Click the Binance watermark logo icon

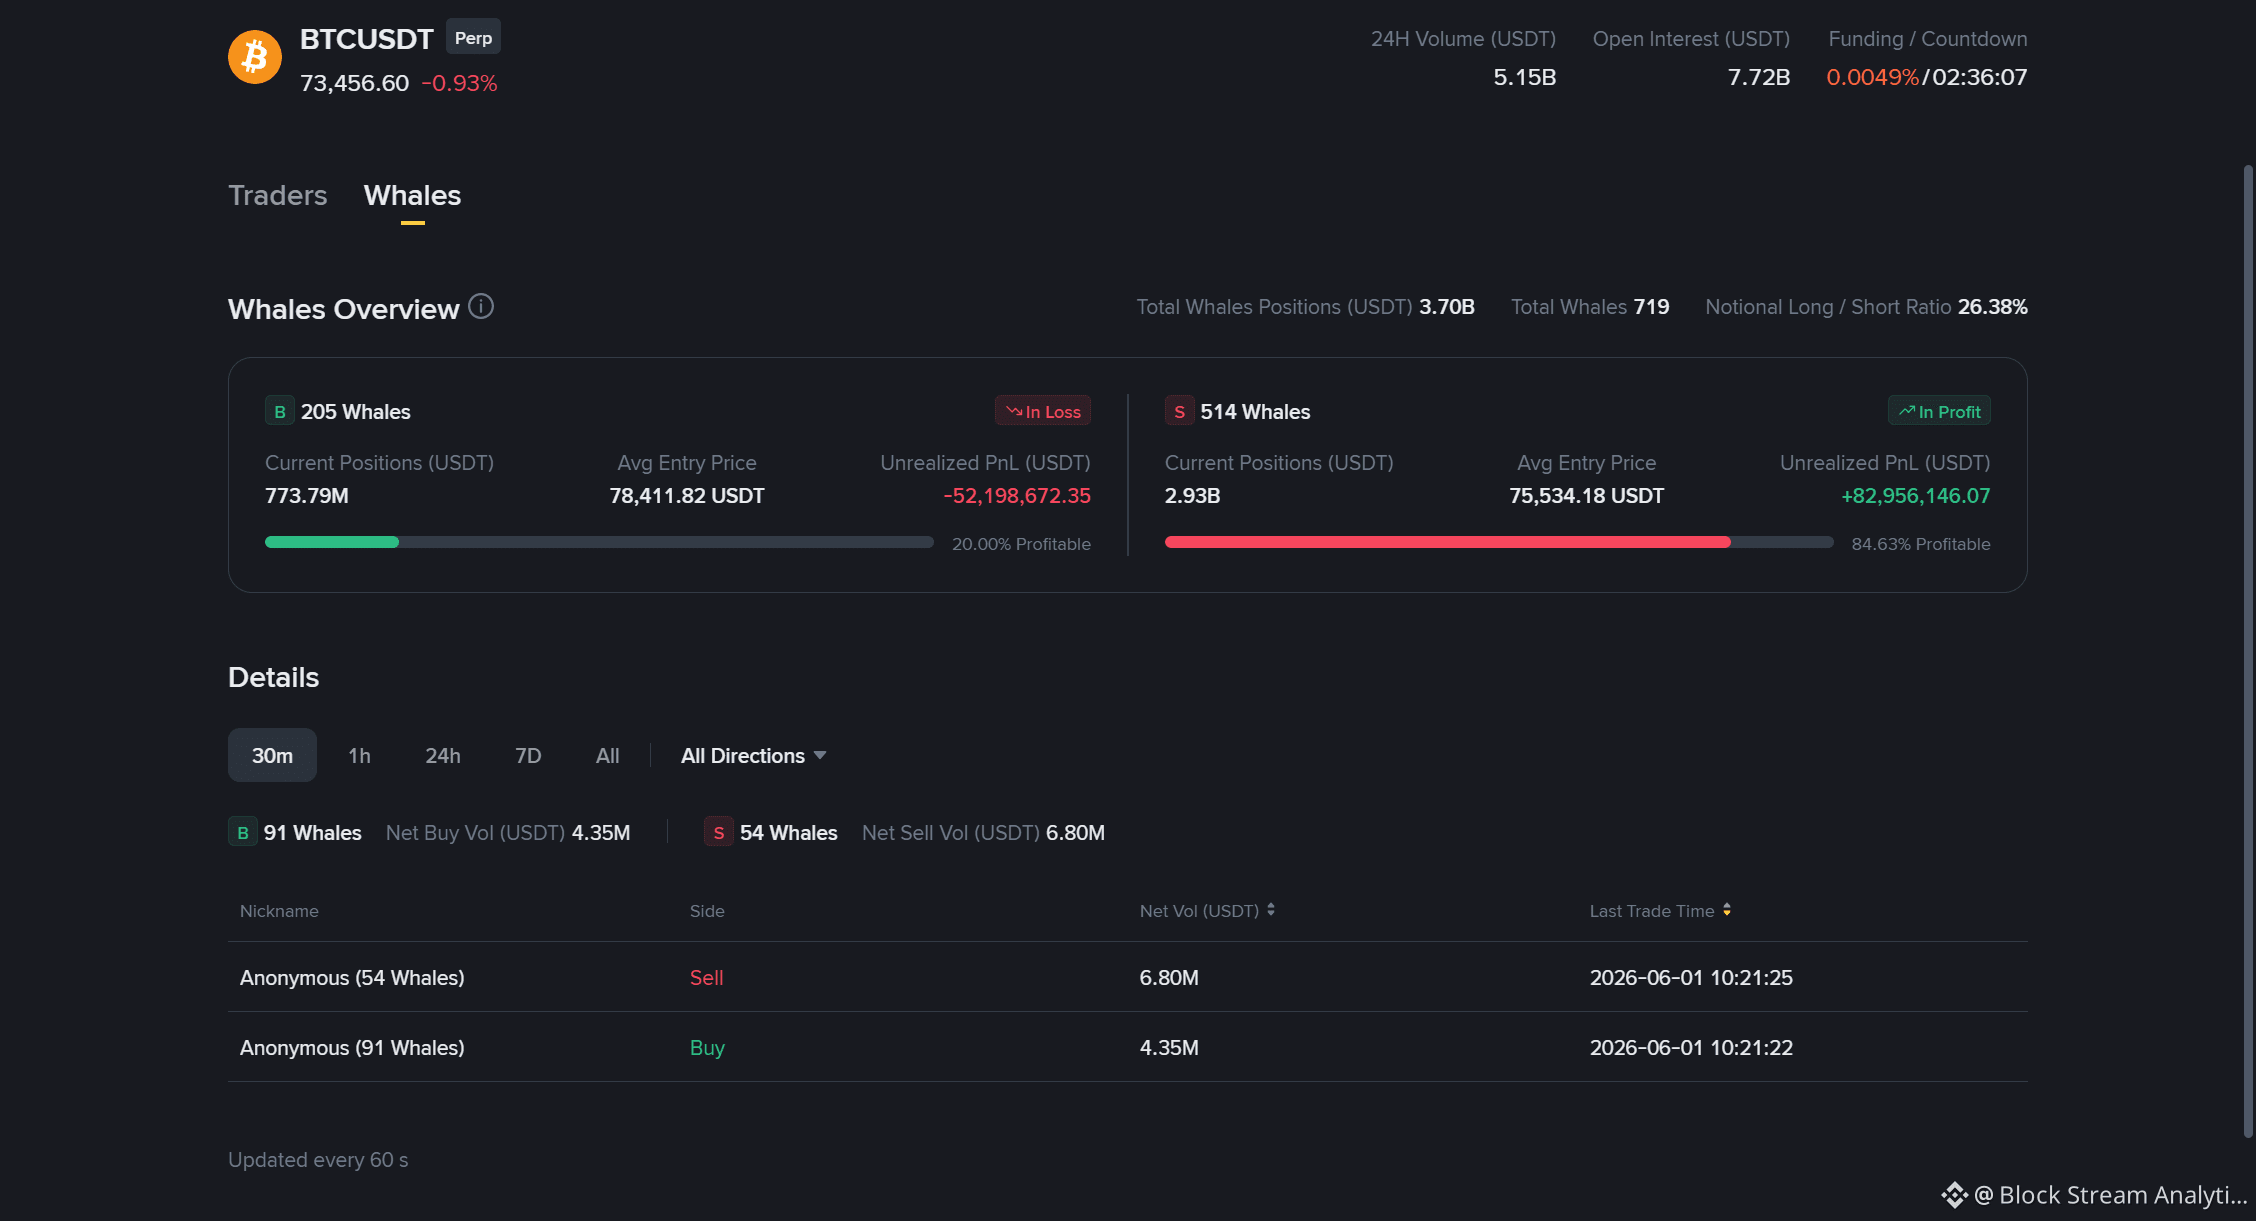tap(1954, 1195)
